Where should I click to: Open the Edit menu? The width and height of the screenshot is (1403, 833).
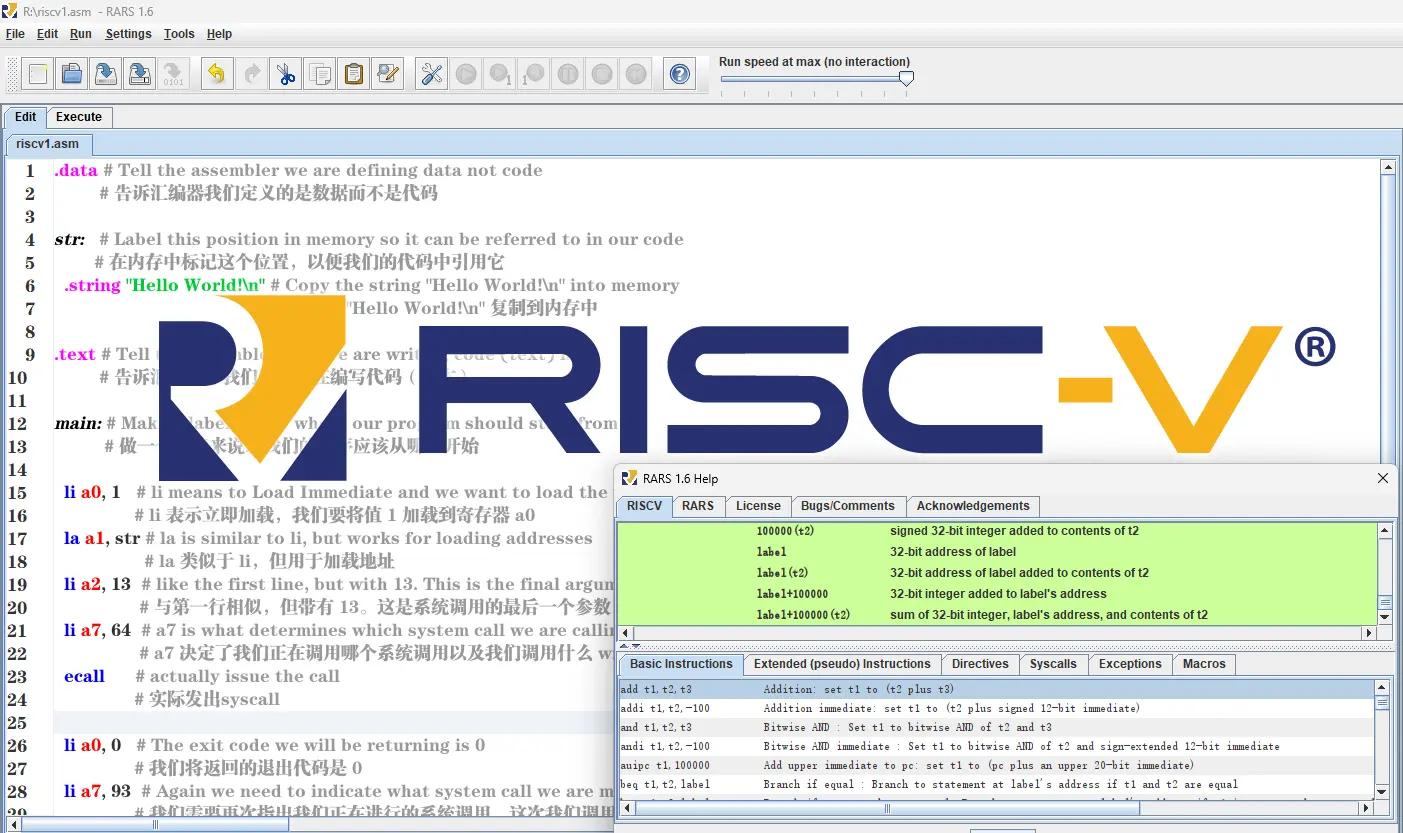point(48,34)
